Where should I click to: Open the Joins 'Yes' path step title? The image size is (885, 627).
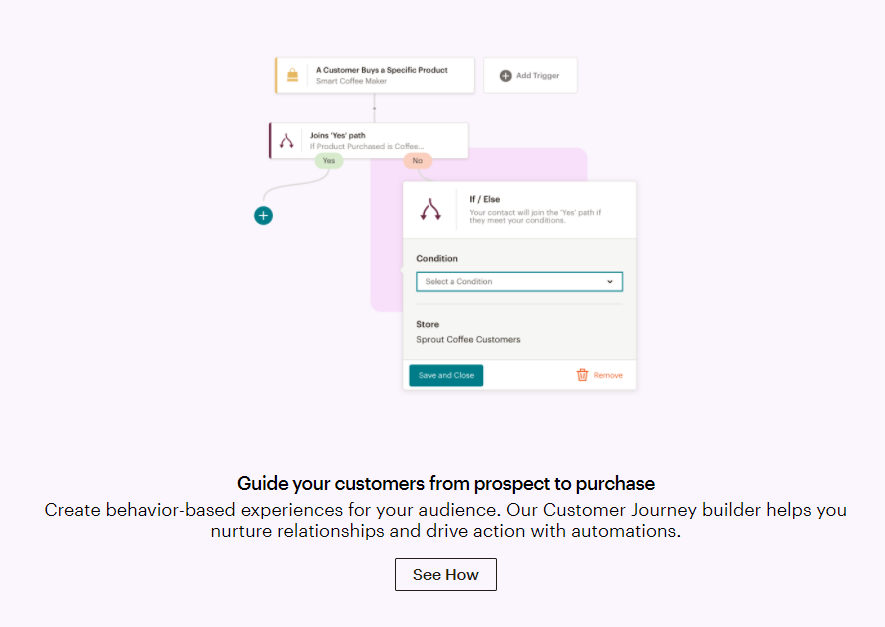click(338, 135)
